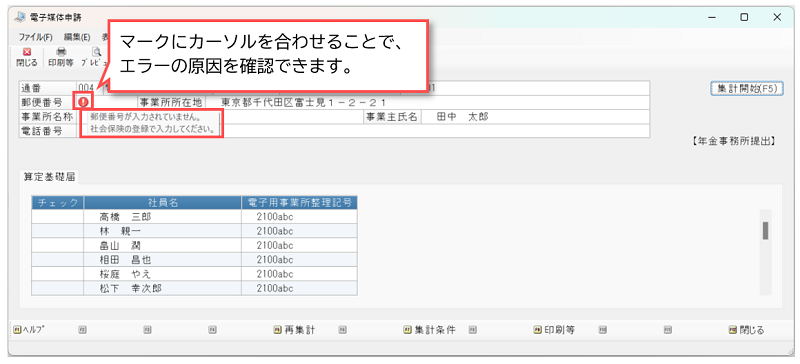
Task: Click the 電子用事業所整理記号 column header
Action: click(x=299, y=203)
